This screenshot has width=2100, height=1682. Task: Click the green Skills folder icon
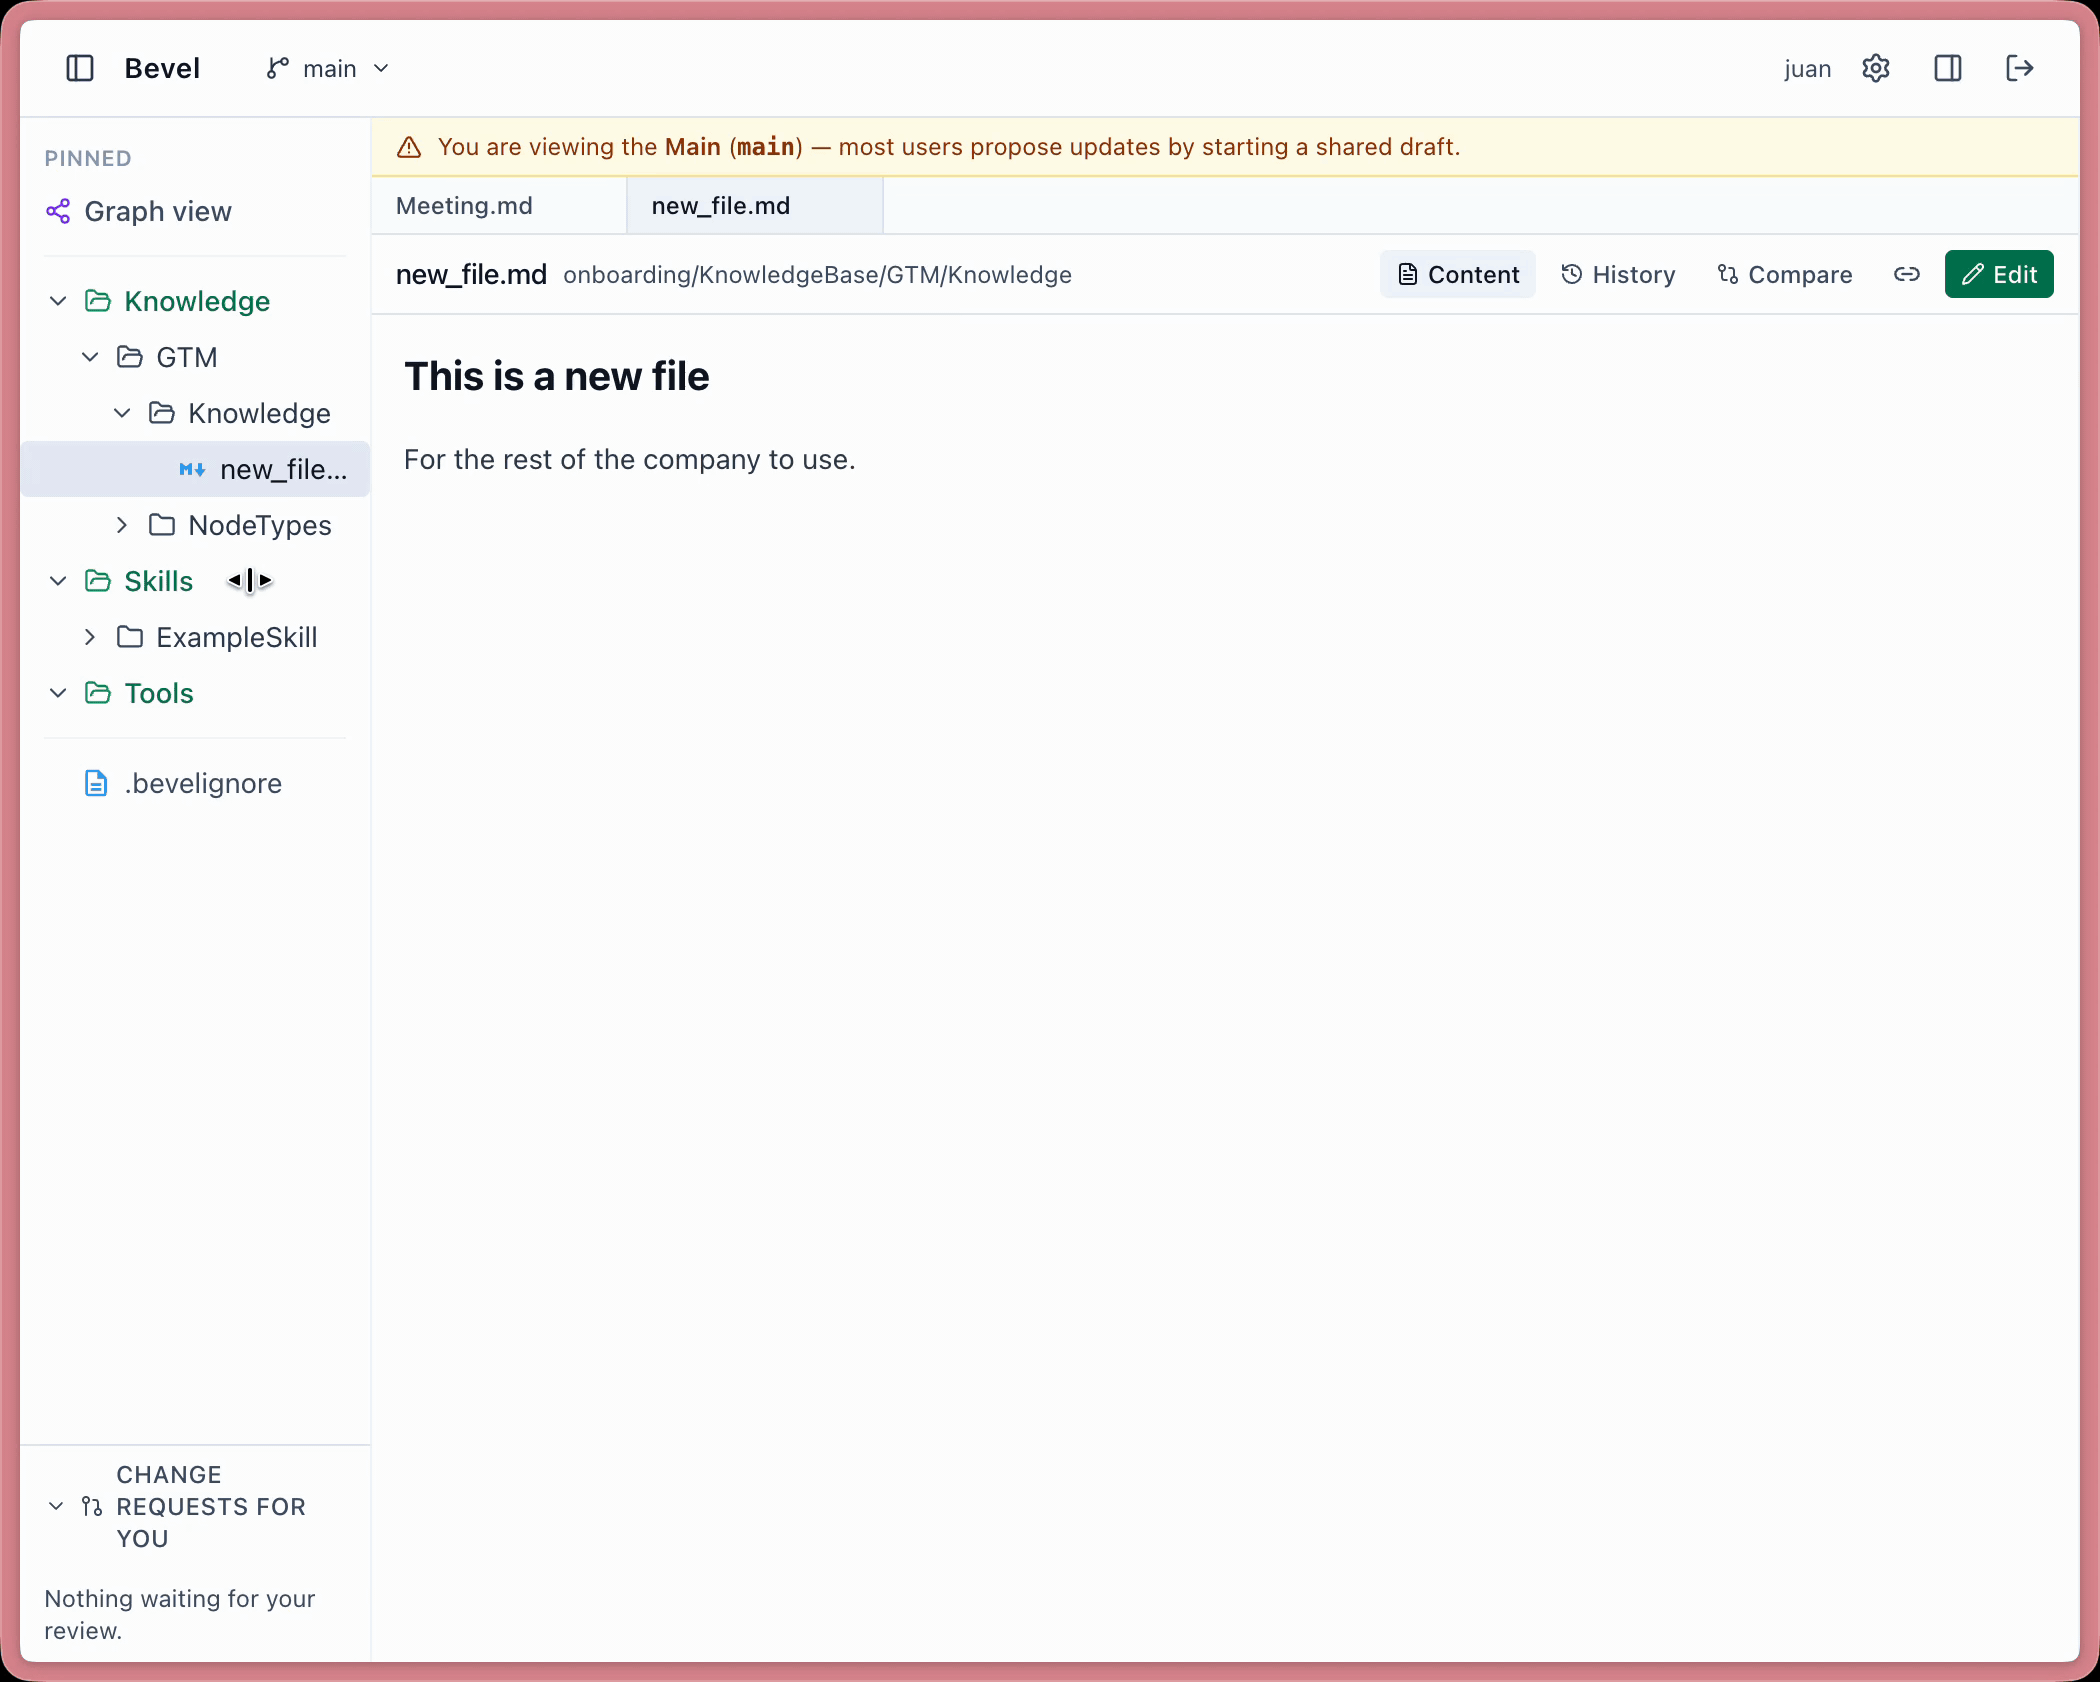click(x=98, y=581)
